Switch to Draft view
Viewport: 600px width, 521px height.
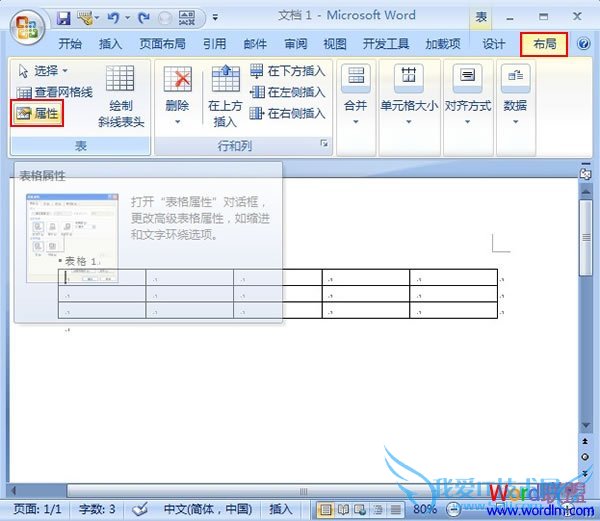click(395, 510)
